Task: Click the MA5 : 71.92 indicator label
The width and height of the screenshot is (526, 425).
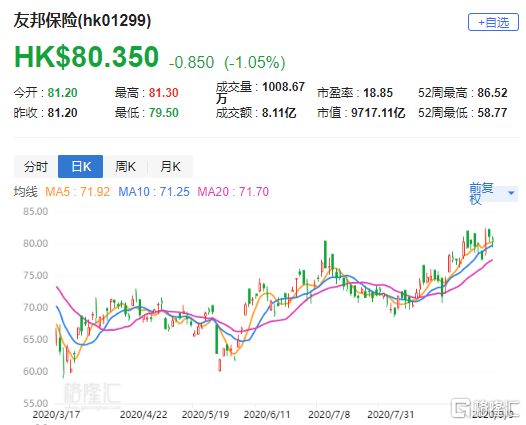Action: (77, 192)
